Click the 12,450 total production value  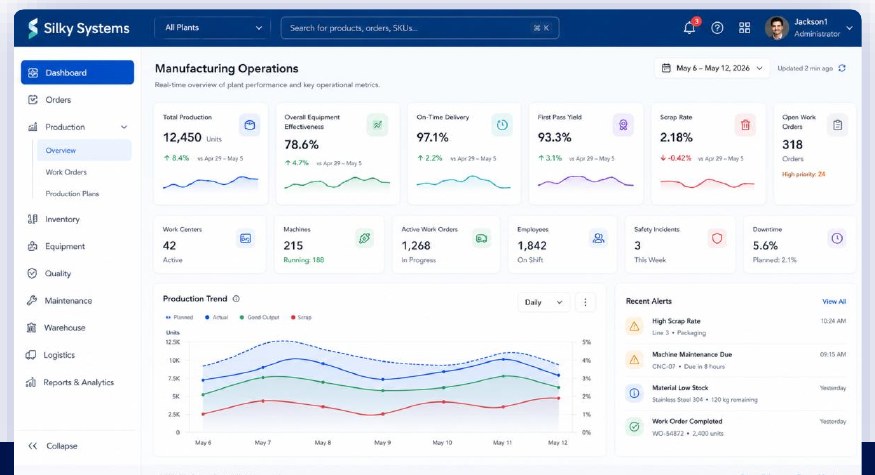click(182, 137)
